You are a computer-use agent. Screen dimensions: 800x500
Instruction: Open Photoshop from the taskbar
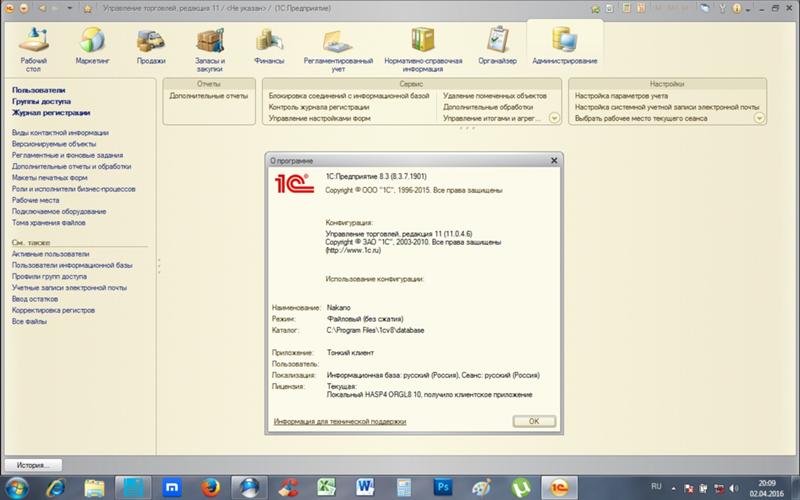[x=443, y=488]
